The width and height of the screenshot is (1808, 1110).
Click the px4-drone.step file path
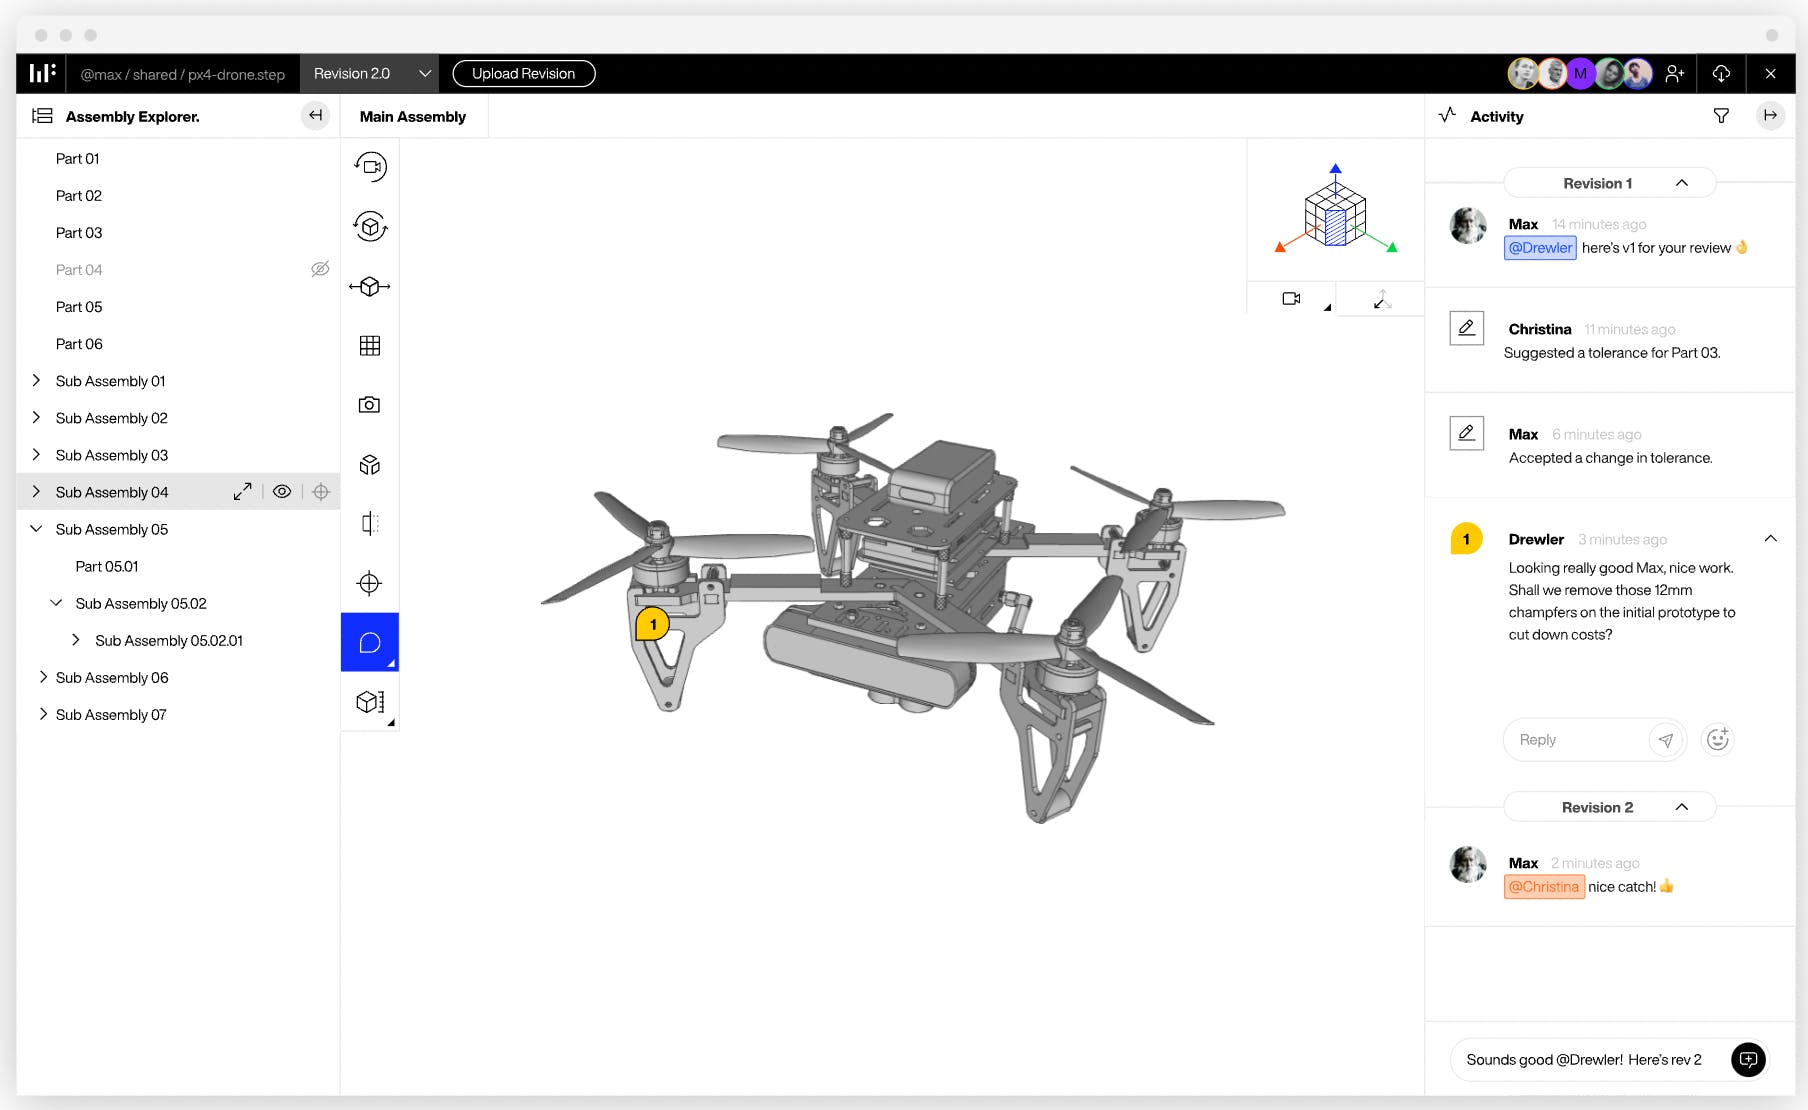pyautogui.click(x=237, y=75)
